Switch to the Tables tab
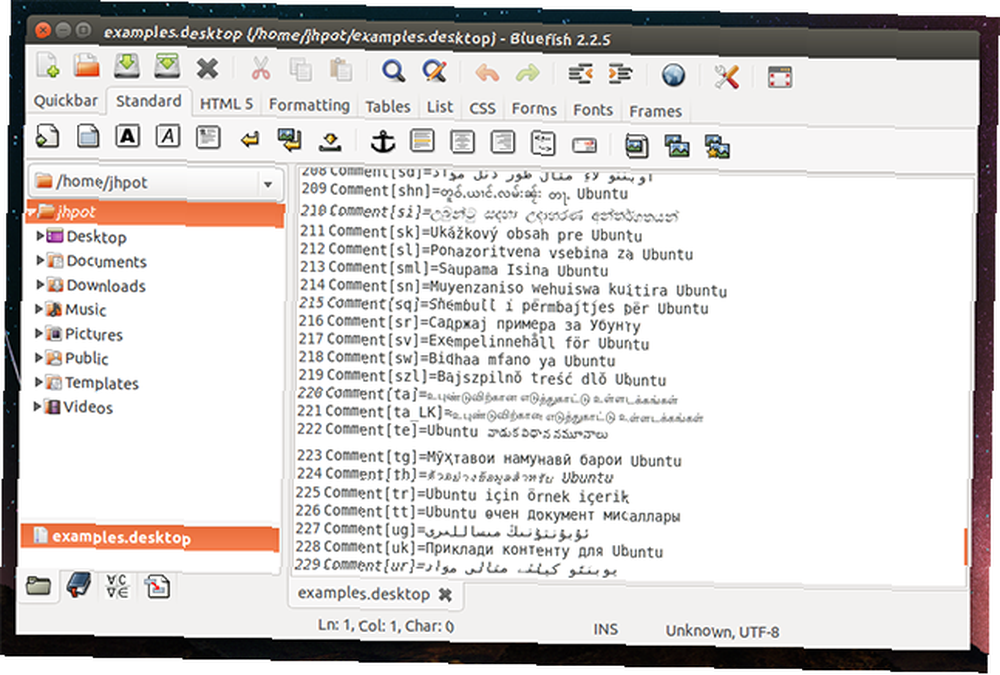The height and width of the screenshot is (675, 1000). (x=388, y=107)
